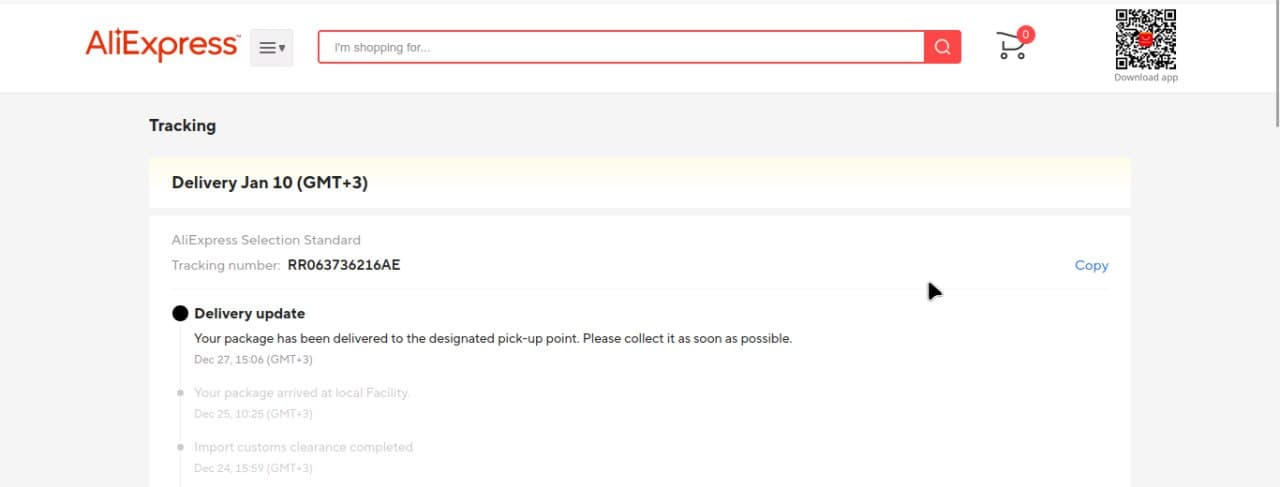This screenshot has height=487, width=1280.
Task: Click the Download app QR code
Action: pyautogui.click(x=1146, y=39)
